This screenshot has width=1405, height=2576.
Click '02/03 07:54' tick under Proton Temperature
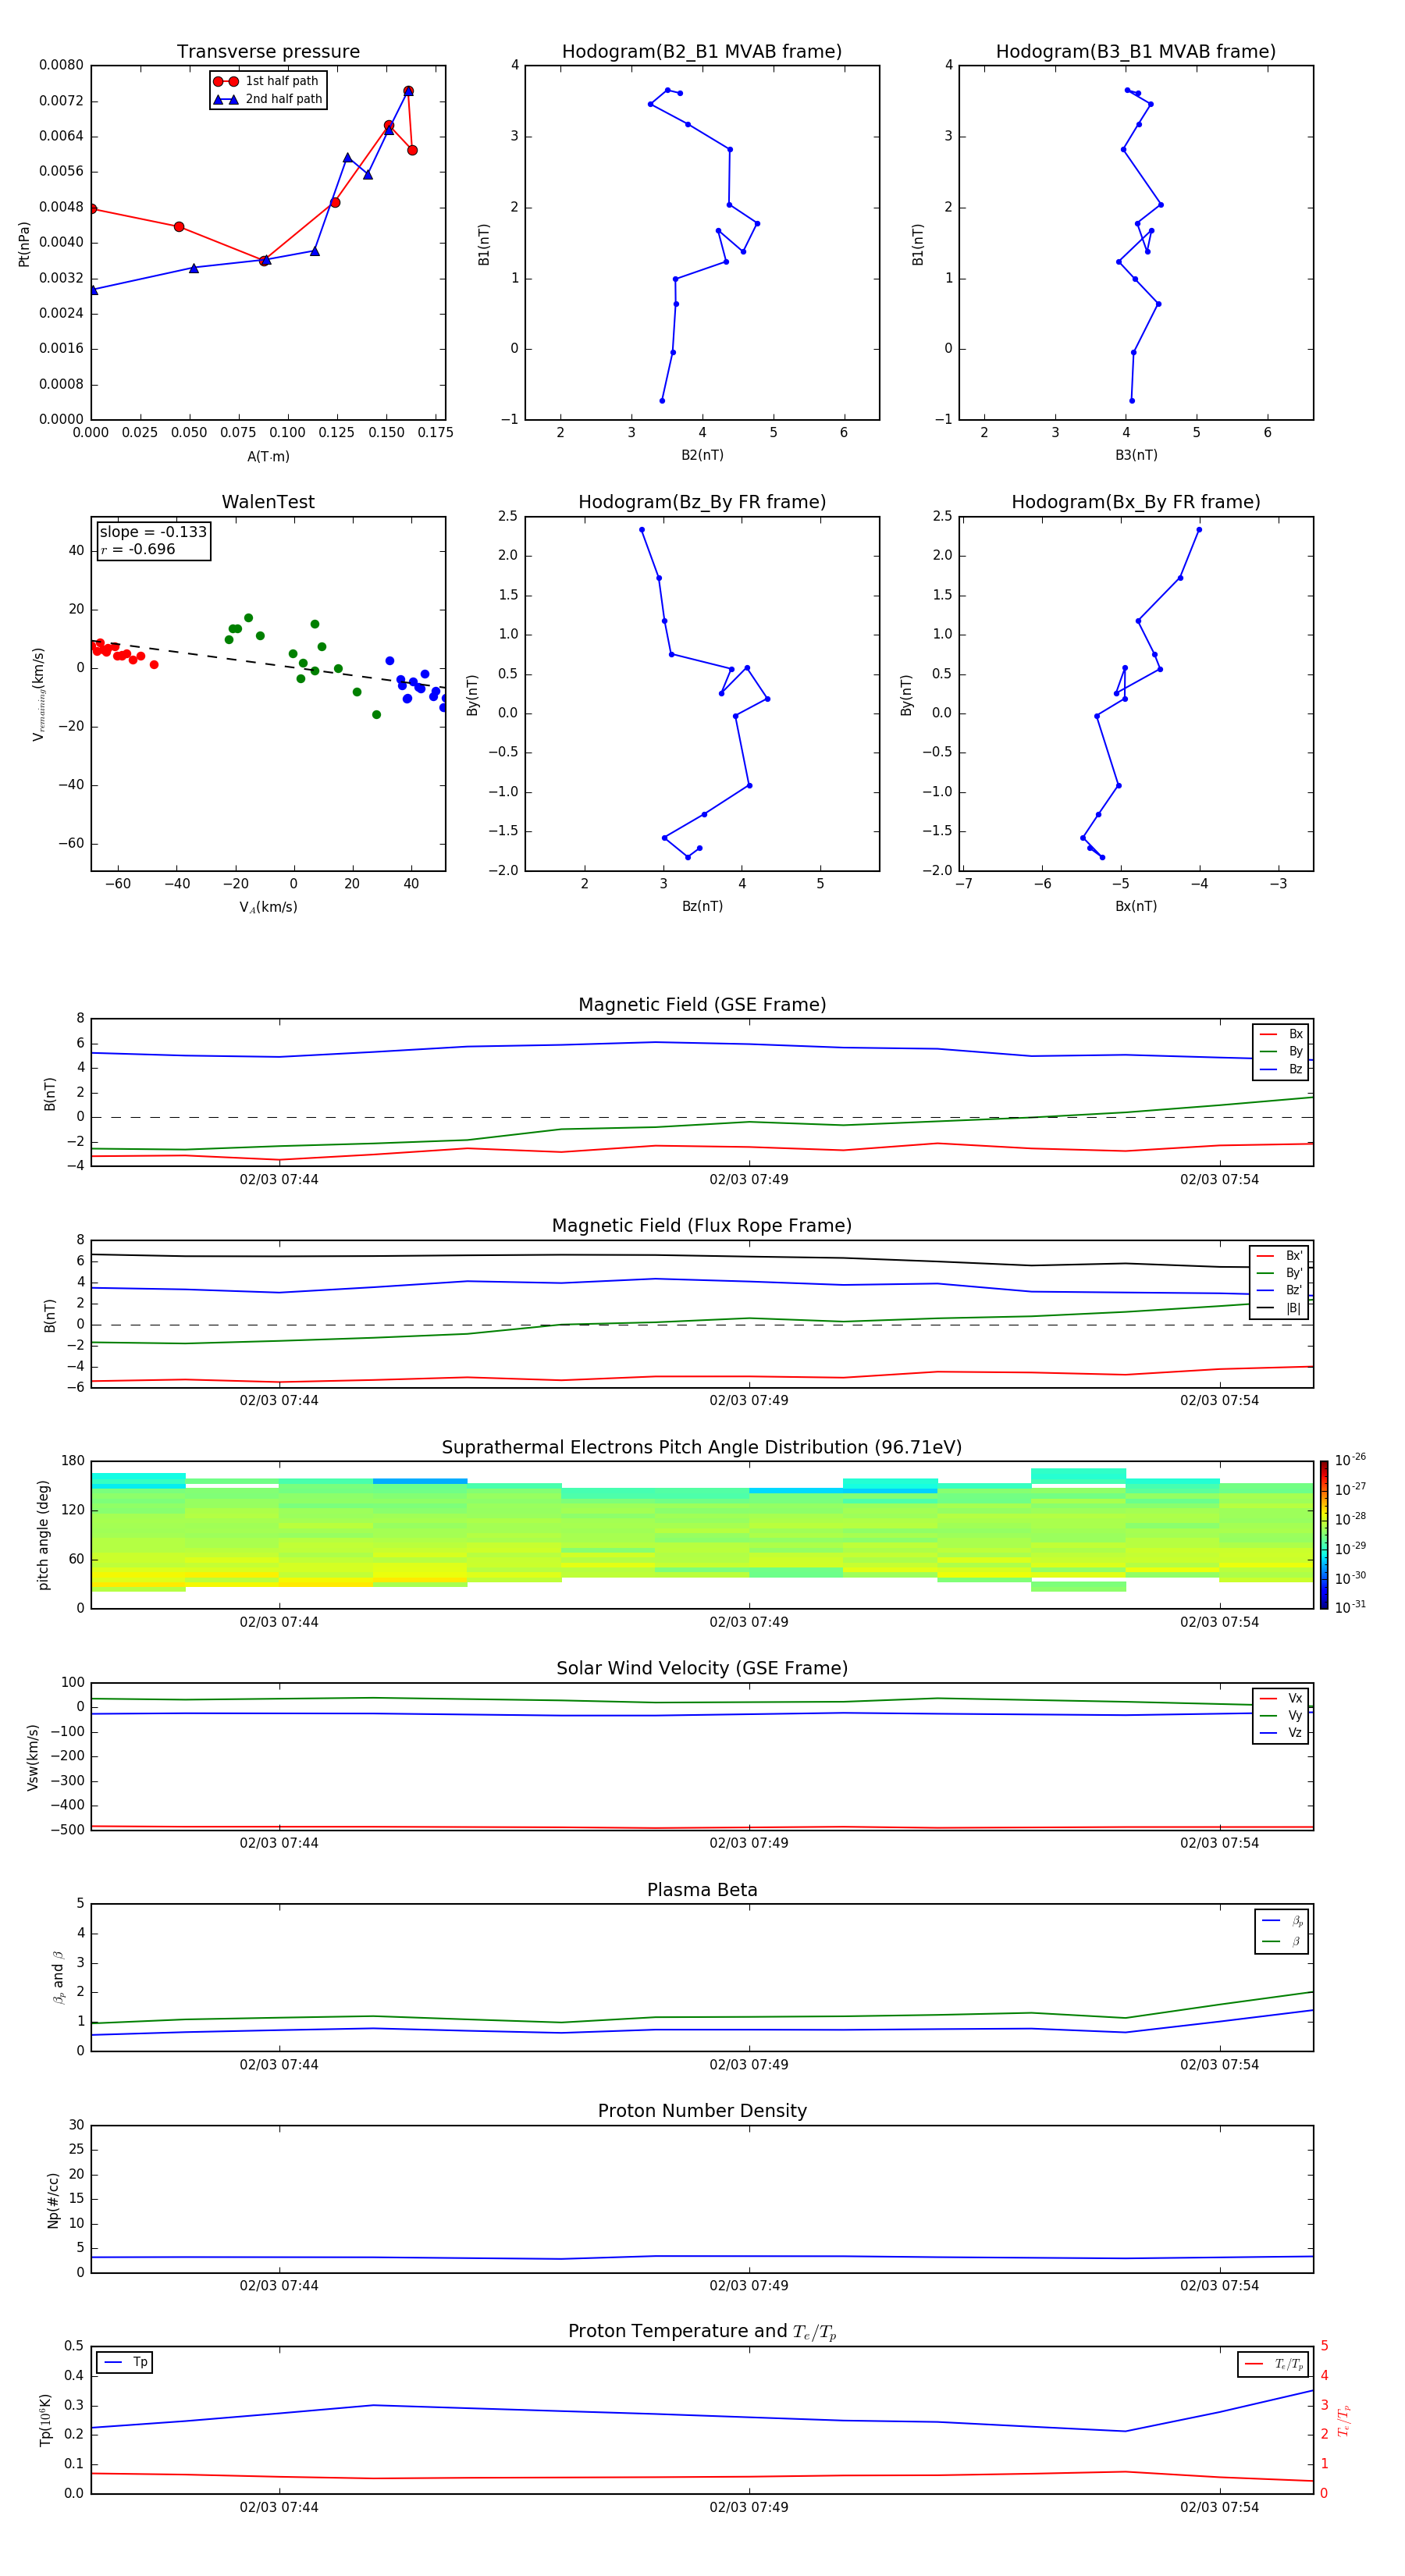coord(1219,2507)
